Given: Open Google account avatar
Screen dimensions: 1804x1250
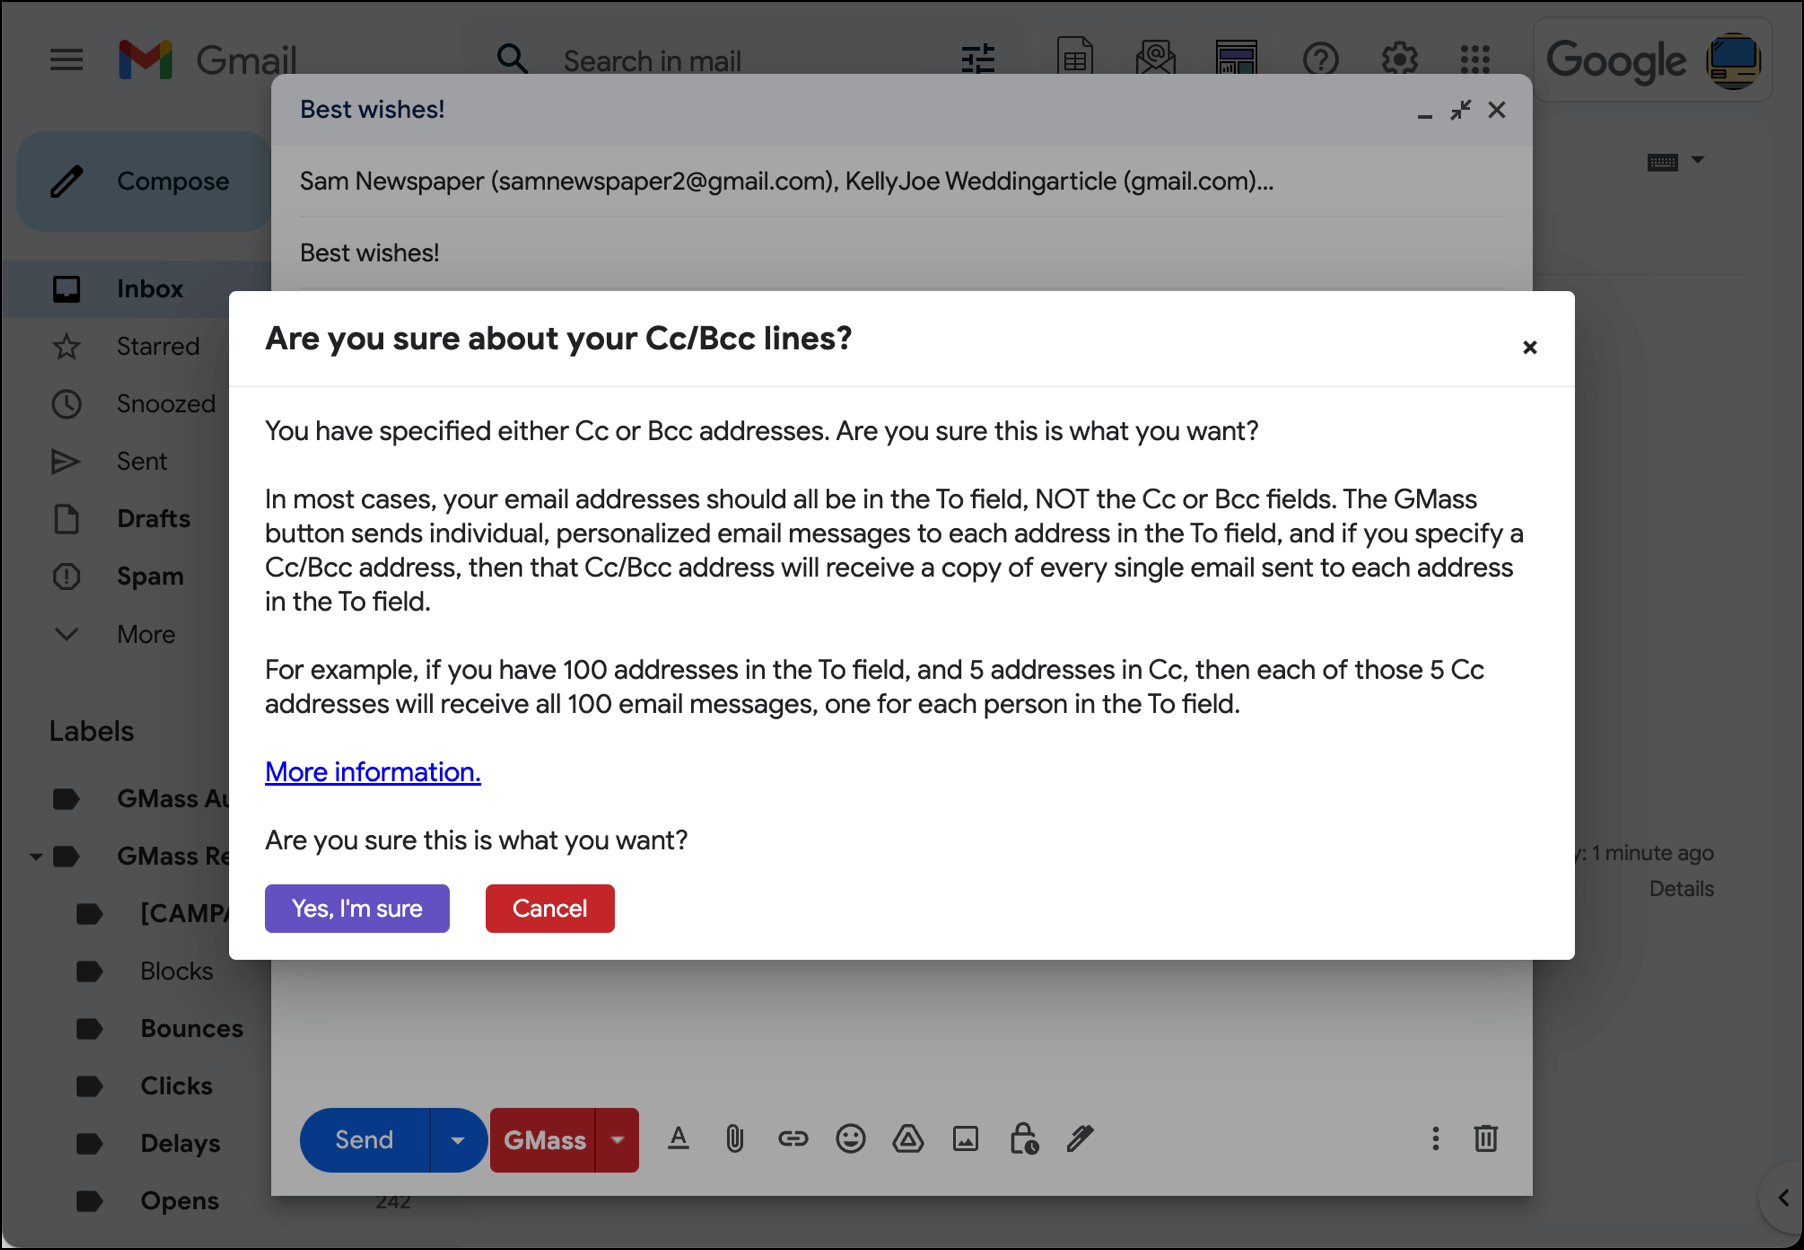Looking at the screenshot, I should (x=1735, y=60).
